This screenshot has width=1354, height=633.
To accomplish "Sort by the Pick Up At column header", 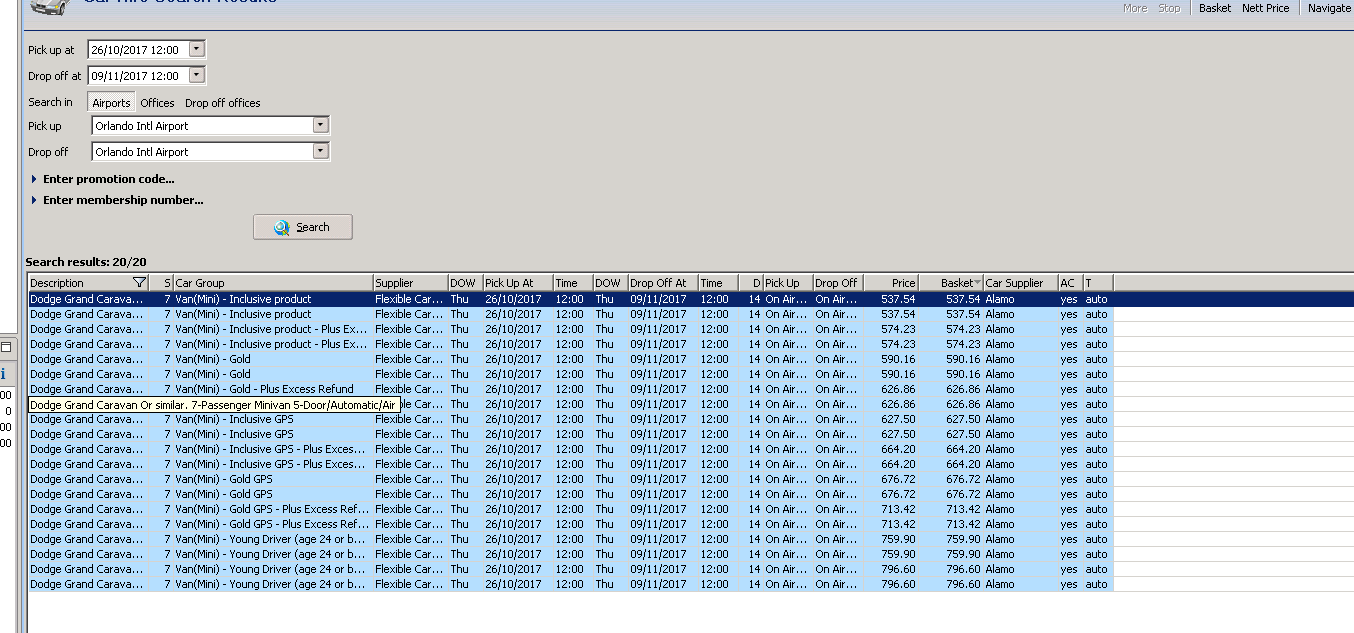I will pos(518,283).
